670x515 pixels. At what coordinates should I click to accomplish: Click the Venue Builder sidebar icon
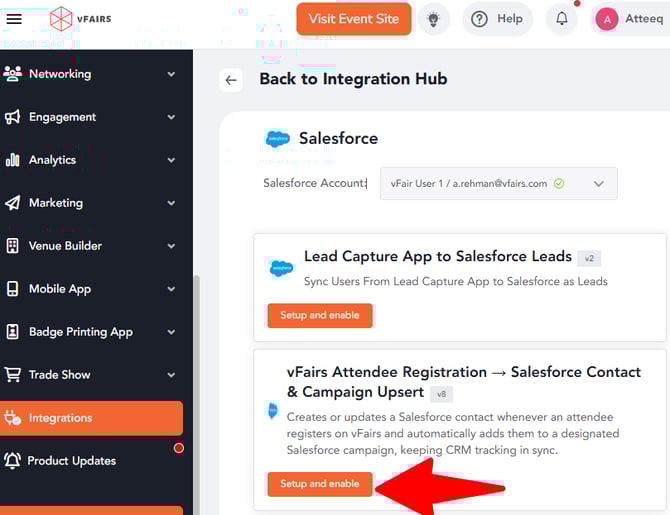[13, 246]
